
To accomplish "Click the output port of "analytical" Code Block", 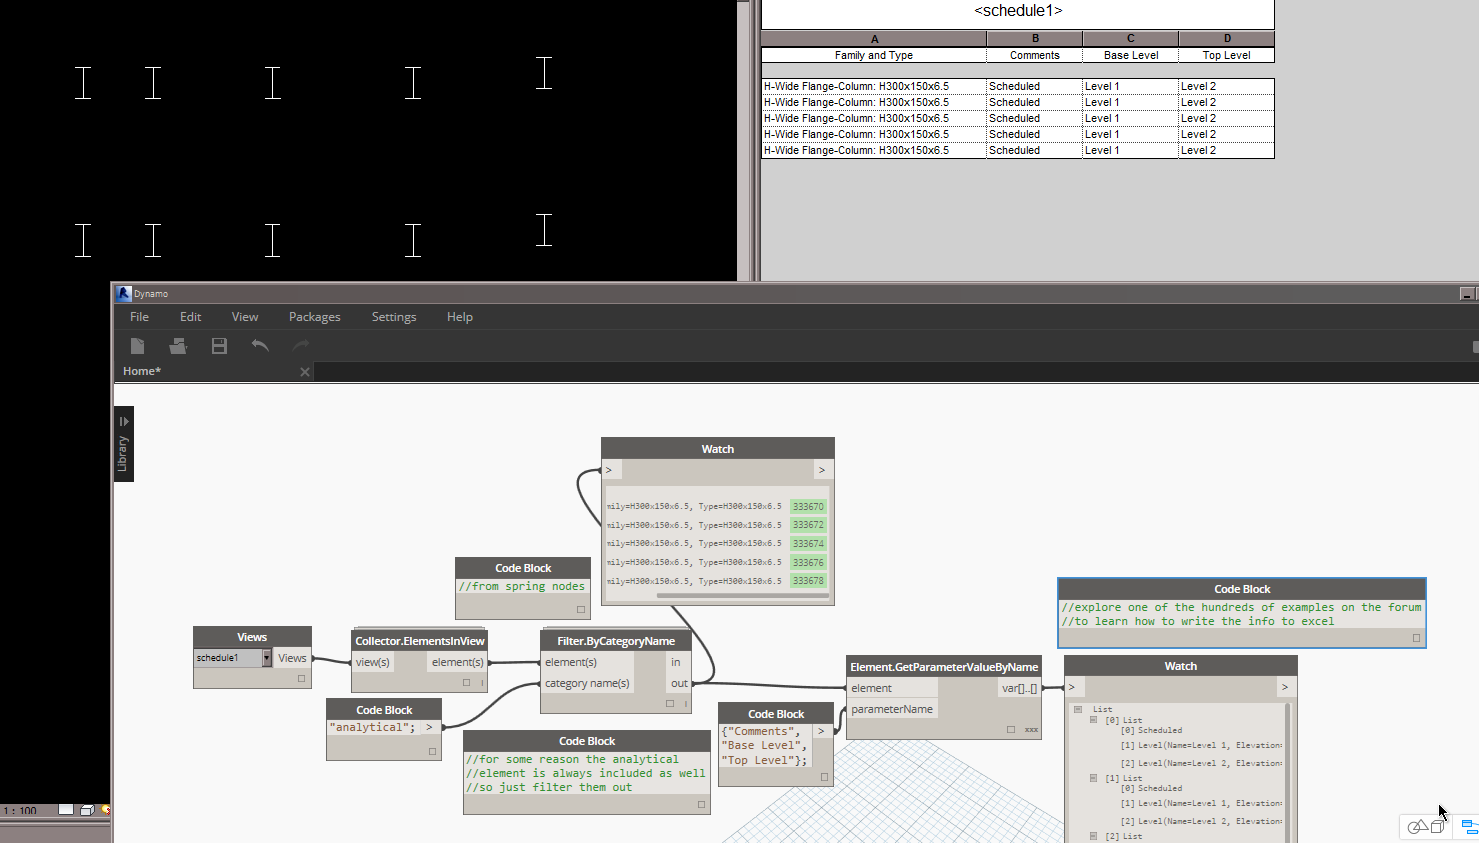I will [x=430, y=728].
